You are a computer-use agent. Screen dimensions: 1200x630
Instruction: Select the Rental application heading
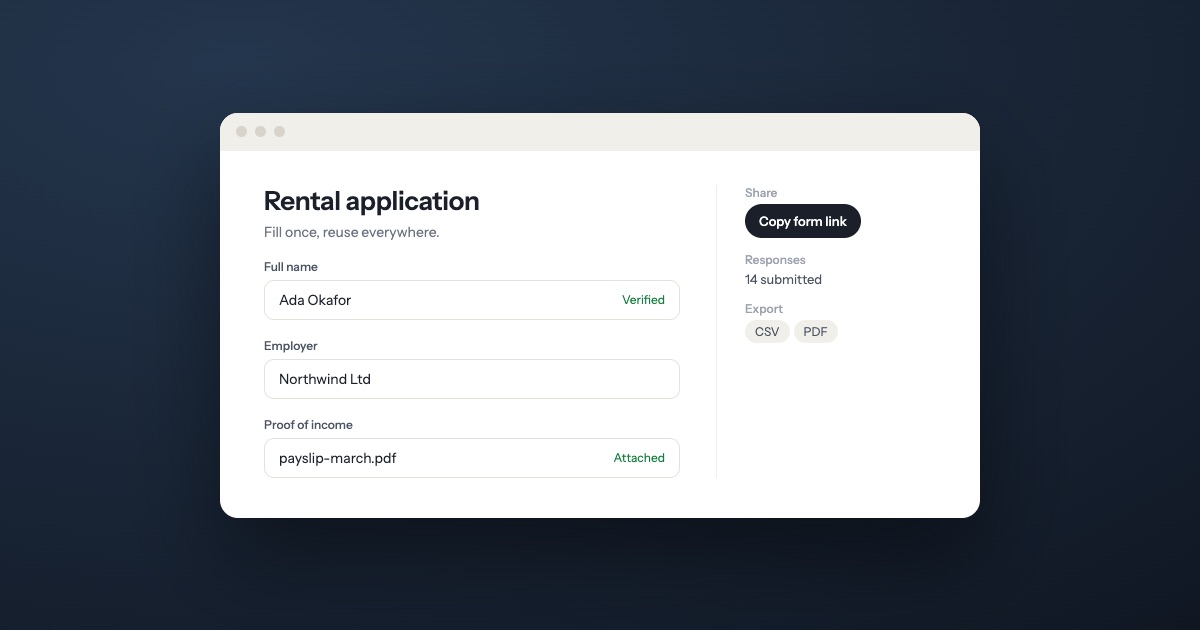tap(371, 201)
